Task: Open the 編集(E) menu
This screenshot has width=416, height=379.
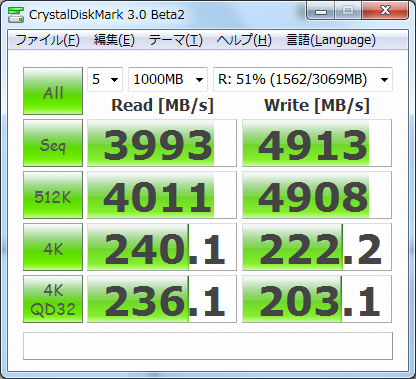Action: pos(114,40)
